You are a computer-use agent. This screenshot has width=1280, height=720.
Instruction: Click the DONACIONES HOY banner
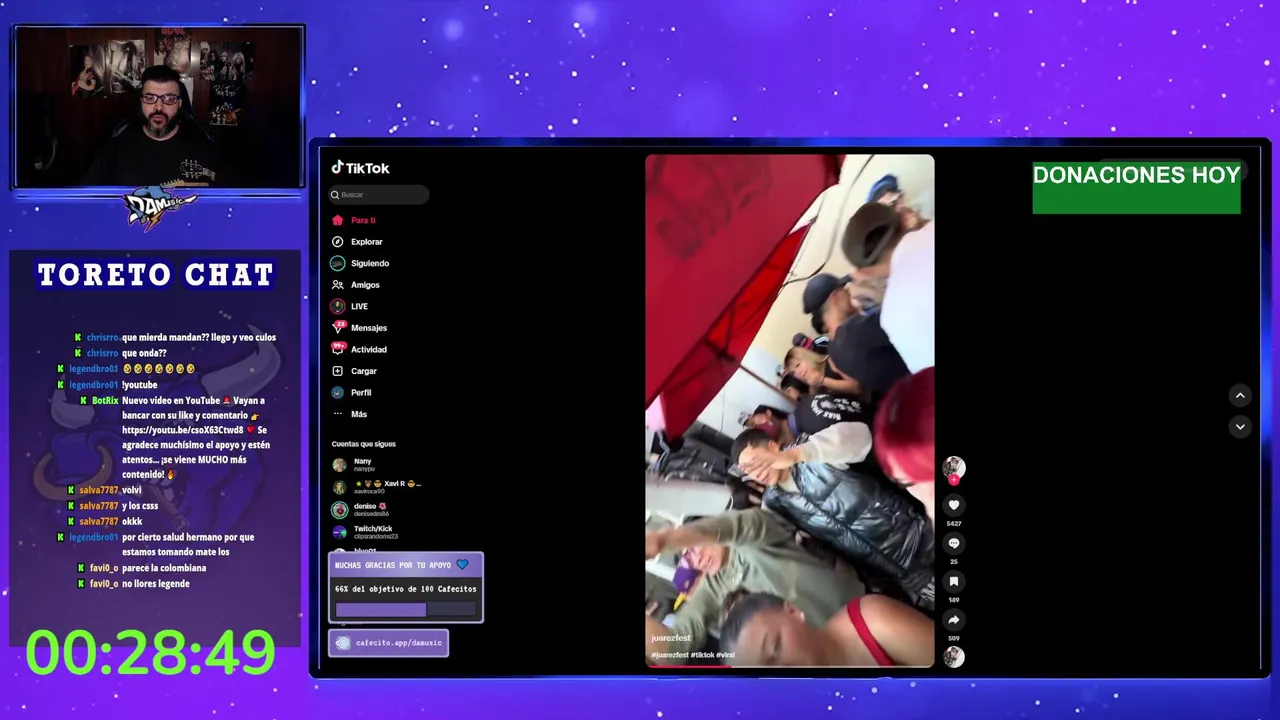[x=1136, y=187]
